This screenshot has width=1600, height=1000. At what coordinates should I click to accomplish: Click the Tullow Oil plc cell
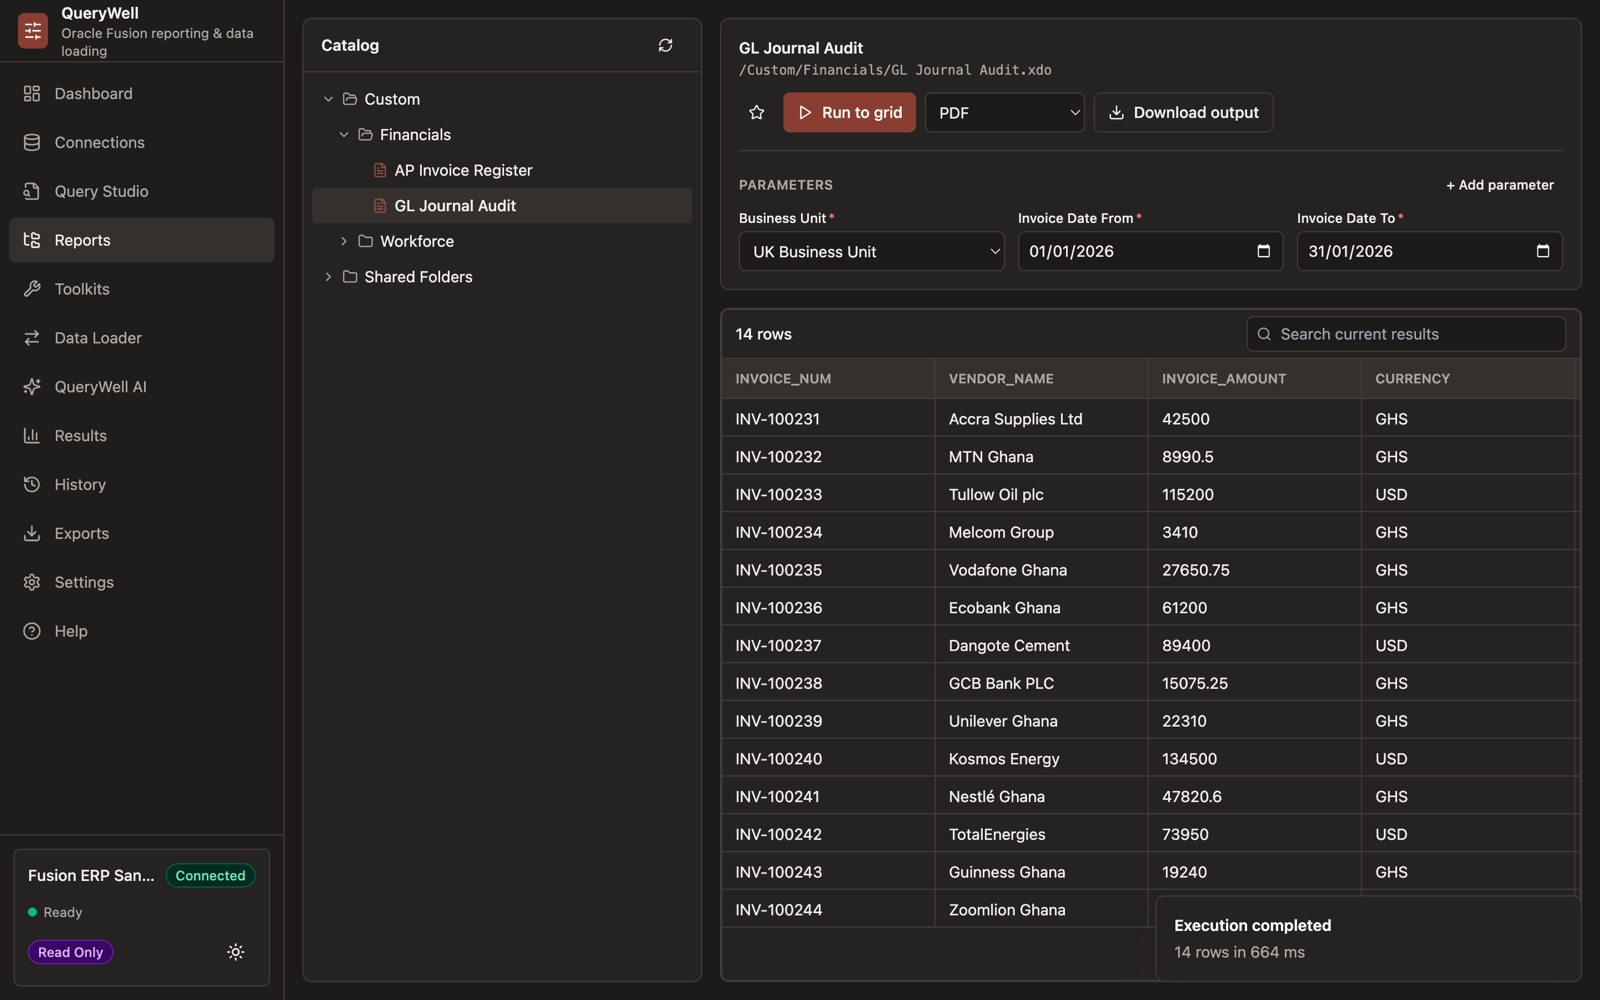[x=1041, y=494]
